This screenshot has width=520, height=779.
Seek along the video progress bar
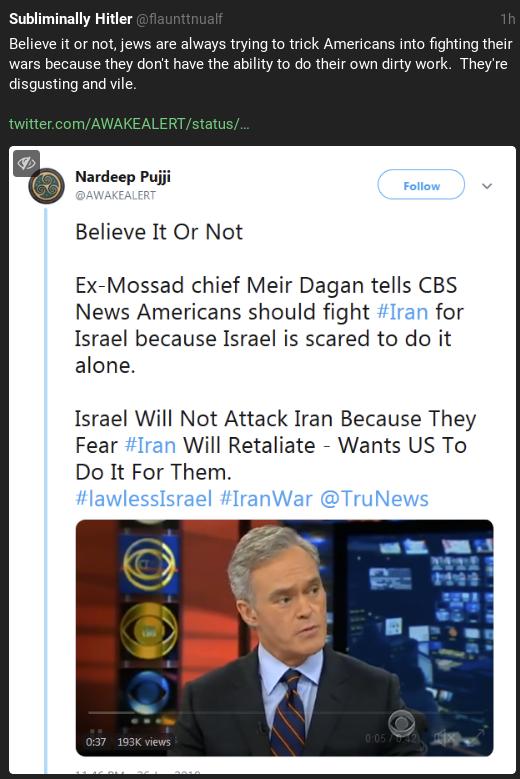(286, 712)
